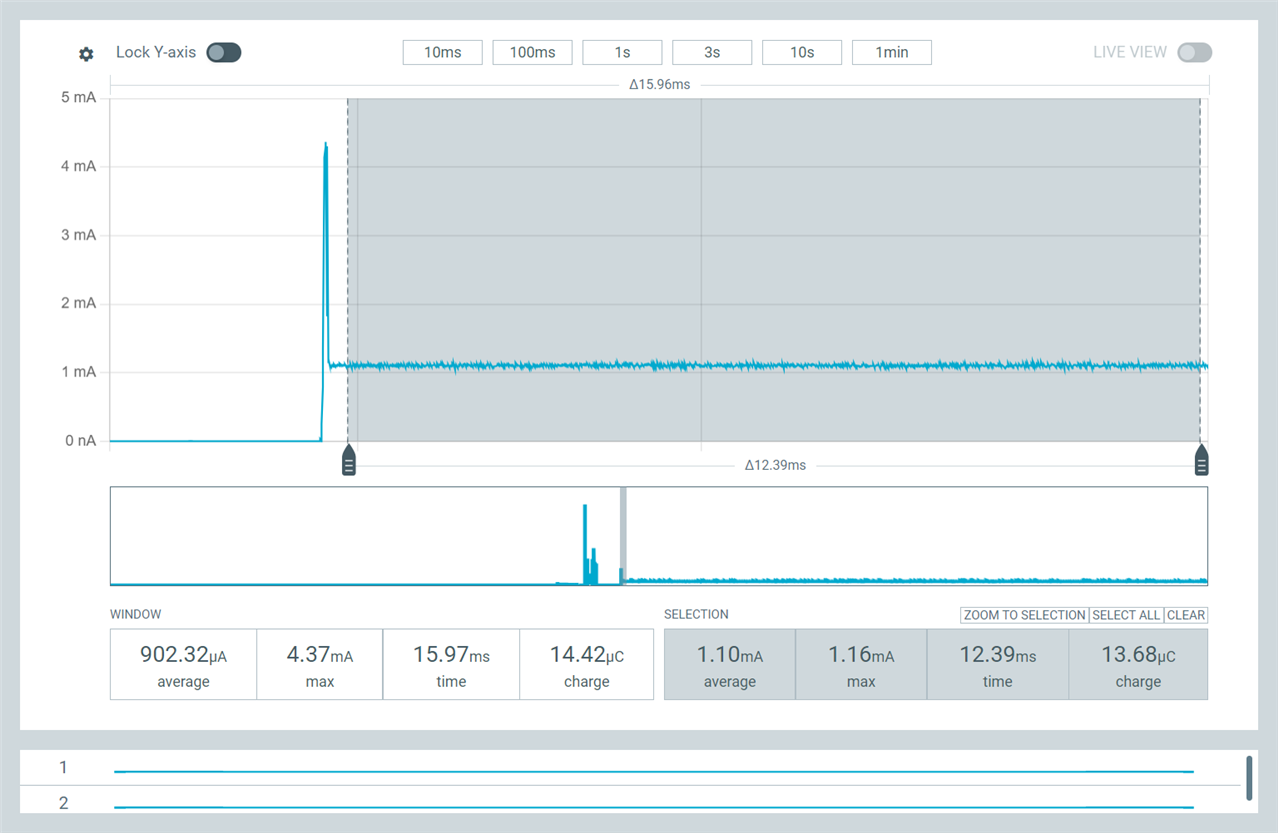Select digital channel 1 label
This screenshot has height=833, width=1278.
coord(63,768)
